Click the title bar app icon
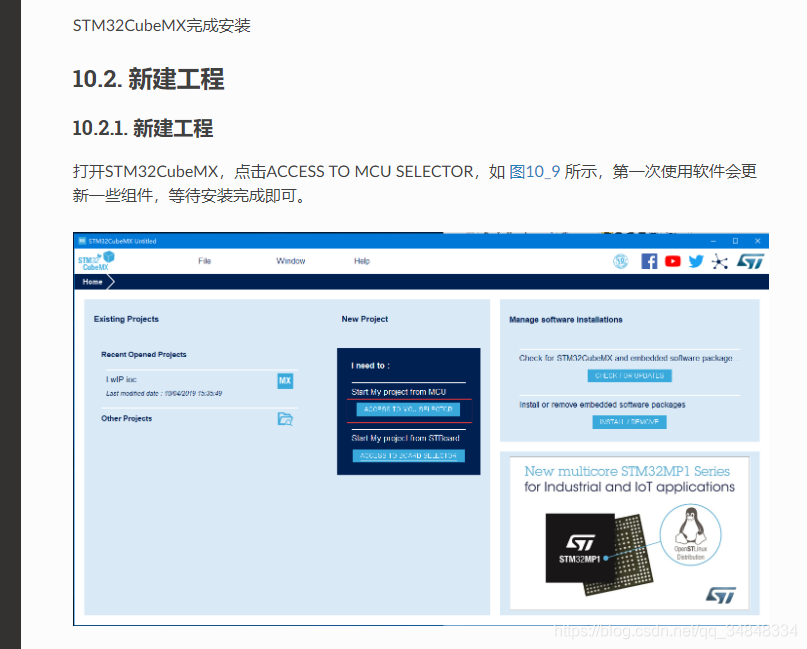Viewport: 807px width, 649px height. click(82, 241)
